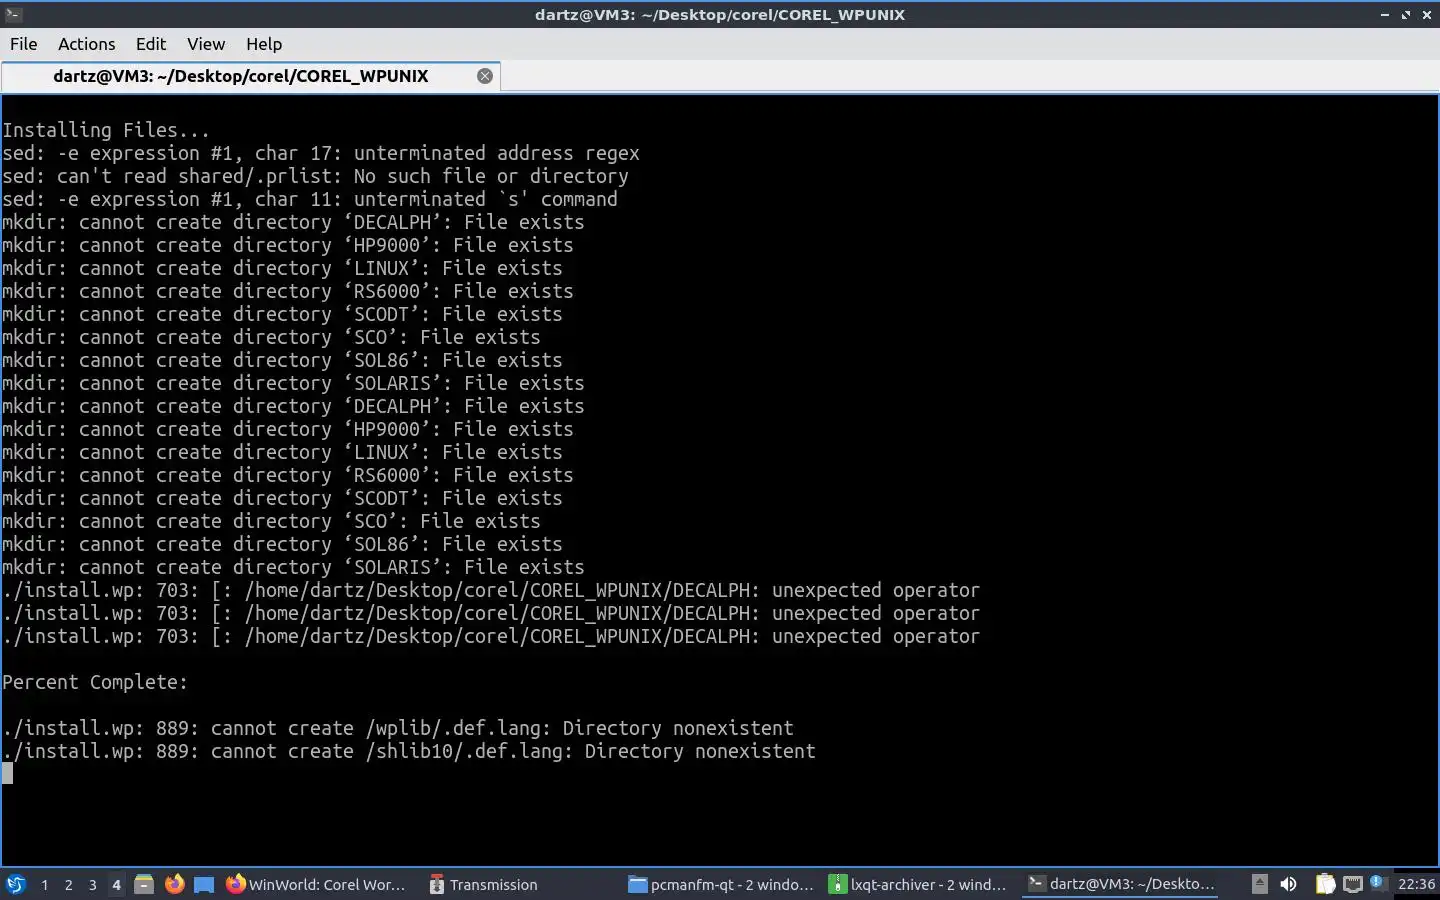The height and width of the screenshot is (900, 1440).
Task: Select the dartz@VM3 terminal taskbar entry
Action: [1122, 884]
